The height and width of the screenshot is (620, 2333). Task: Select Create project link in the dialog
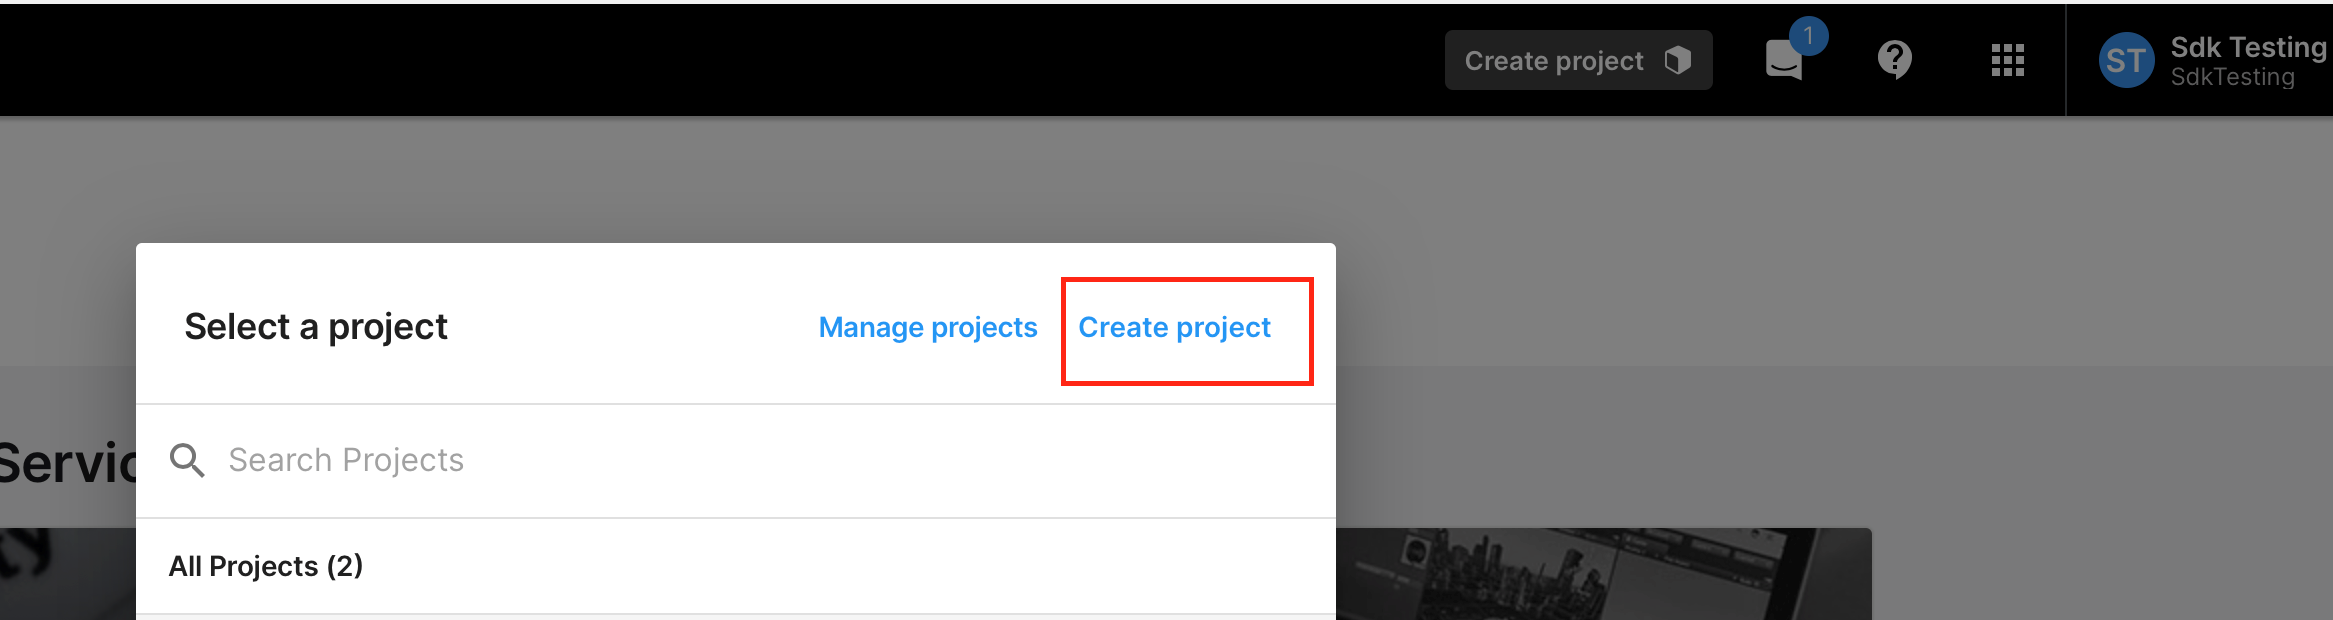1174,328
